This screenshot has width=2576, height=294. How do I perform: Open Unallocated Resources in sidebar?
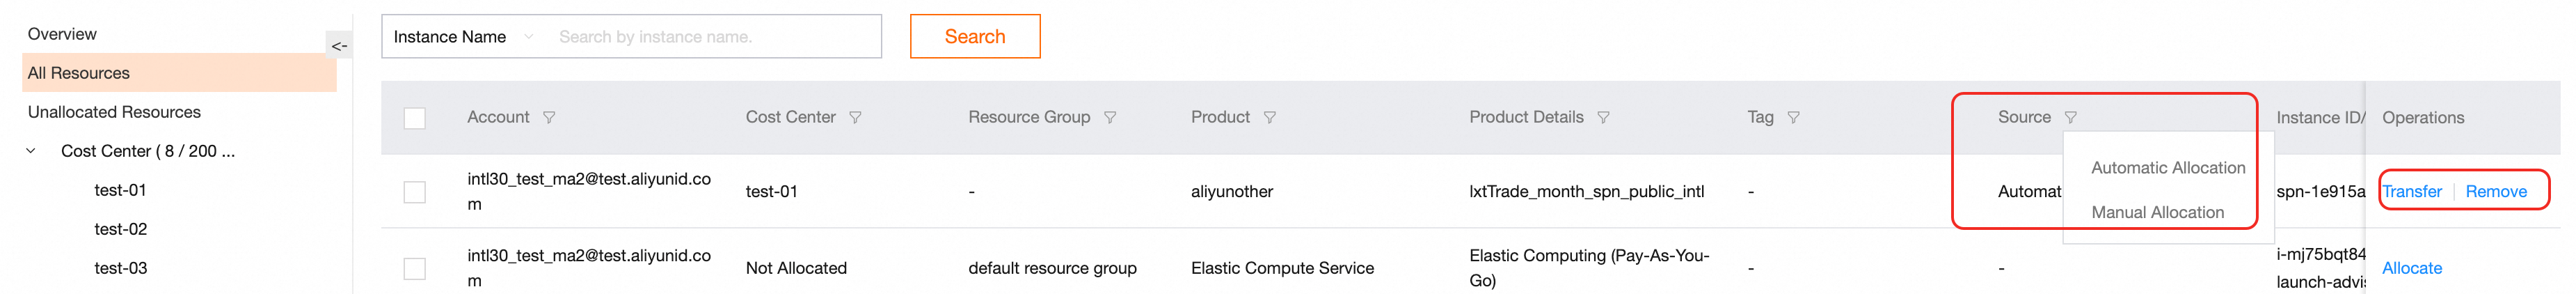pos(114,112)
